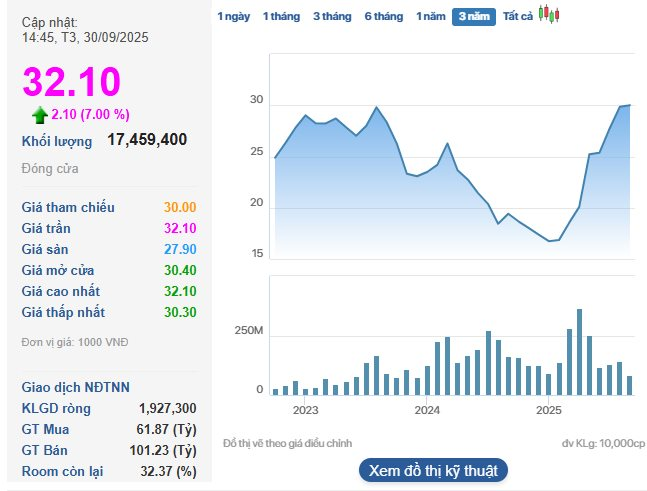Select the 1 ngày time range tab
Image resolution: width=647 pixels, height=491 pixels.
coord(233,16)
